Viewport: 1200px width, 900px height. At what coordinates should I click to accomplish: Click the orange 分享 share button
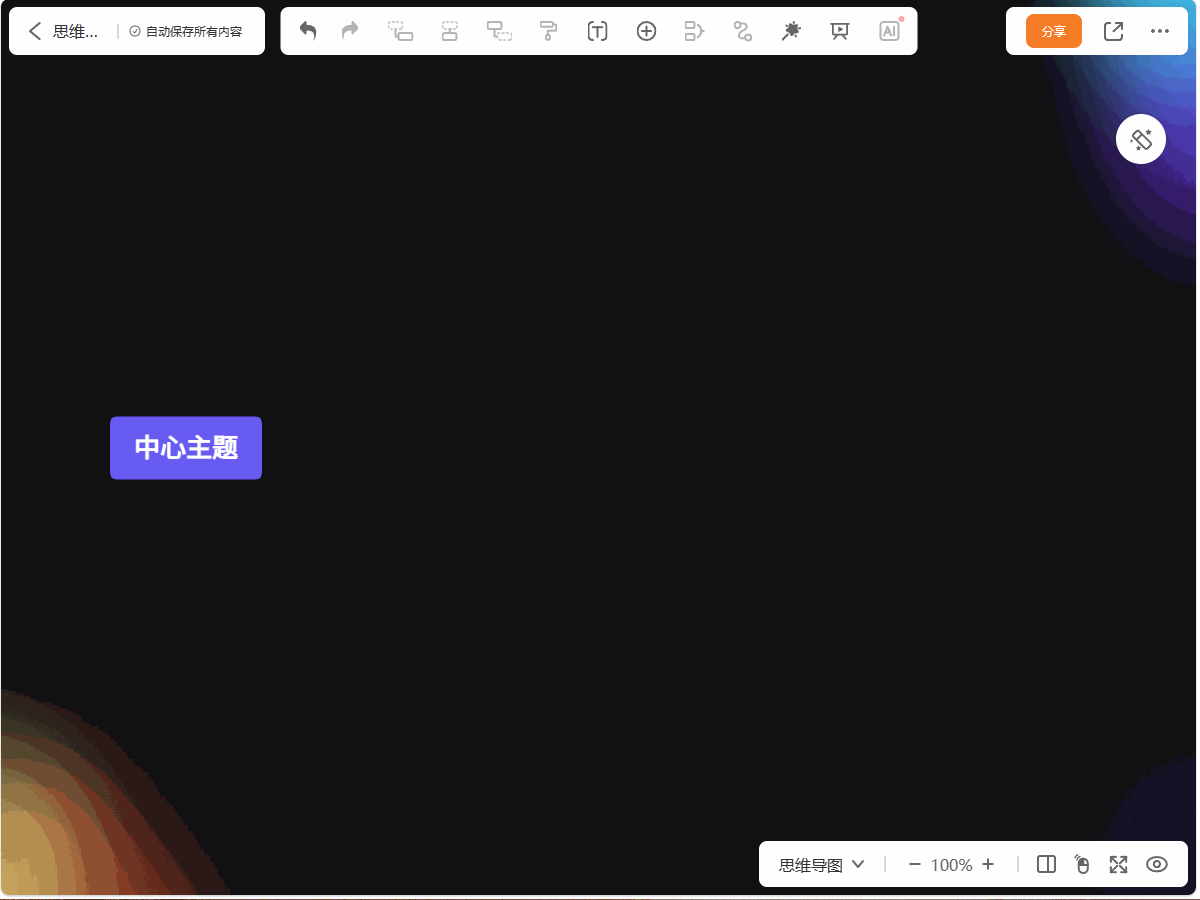point(1054,31)
